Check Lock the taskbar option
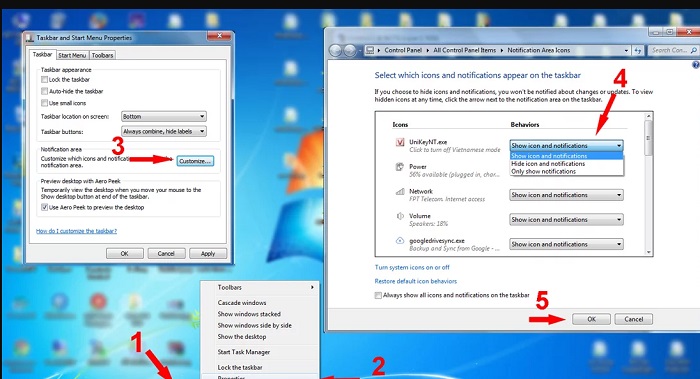The width and height of the screenshot is (700, 379). [x=44, y=79]
